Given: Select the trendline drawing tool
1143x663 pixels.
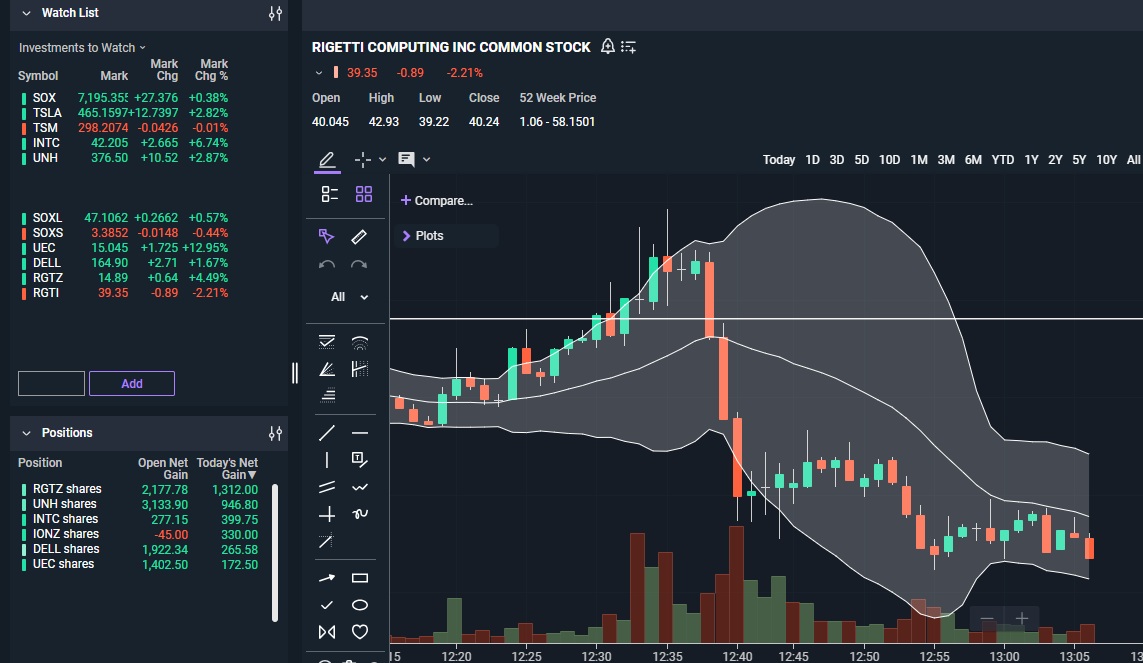Looking at the screenshot, I should (x=327, y=433).
